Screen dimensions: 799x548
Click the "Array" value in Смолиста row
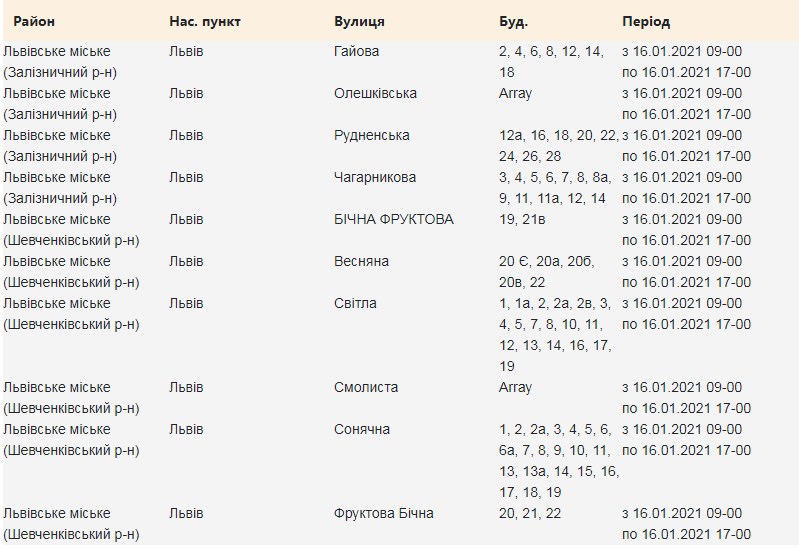[515, 387]
